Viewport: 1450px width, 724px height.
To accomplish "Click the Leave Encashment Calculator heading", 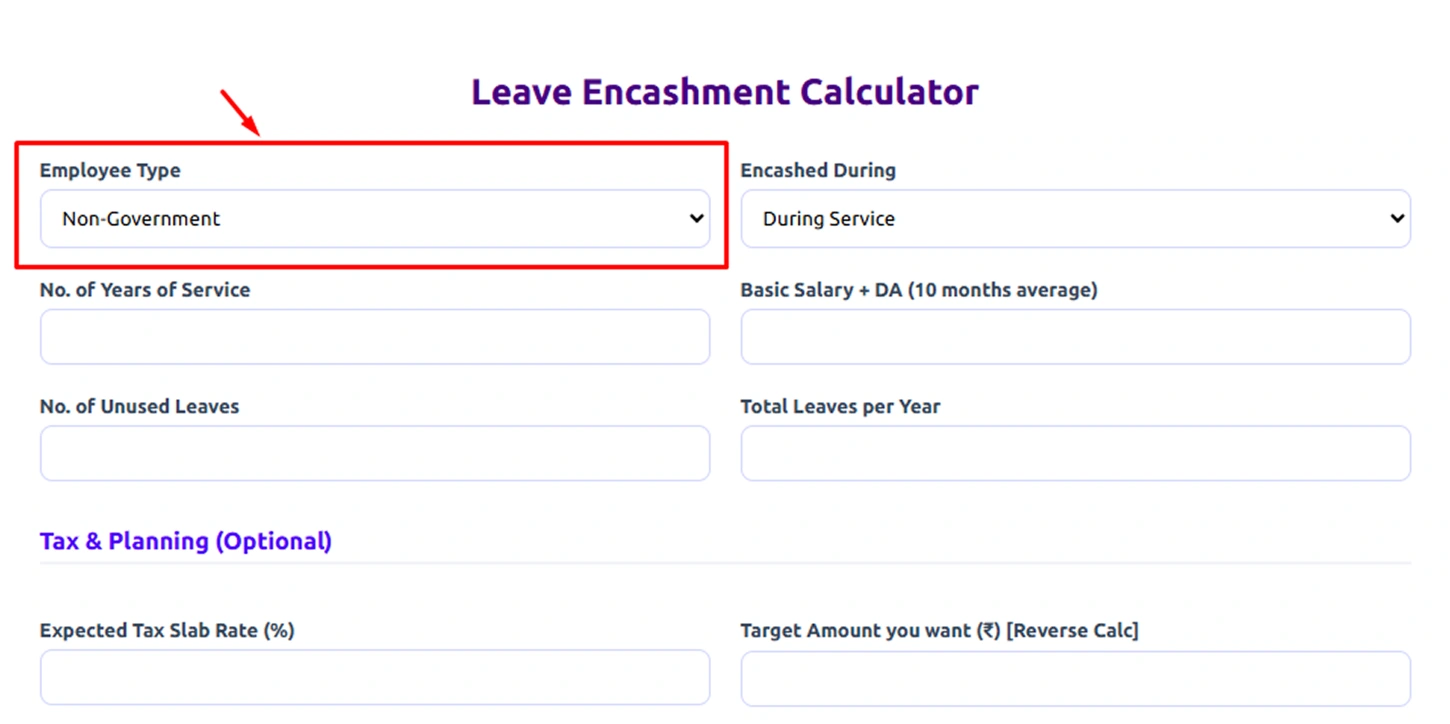I will point(724,92).
